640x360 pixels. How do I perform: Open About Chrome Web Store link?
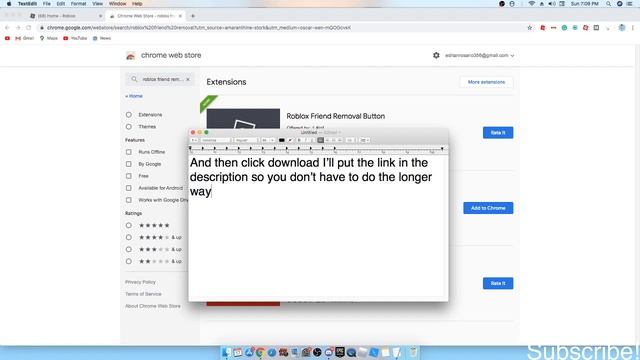tap(153, 306)
